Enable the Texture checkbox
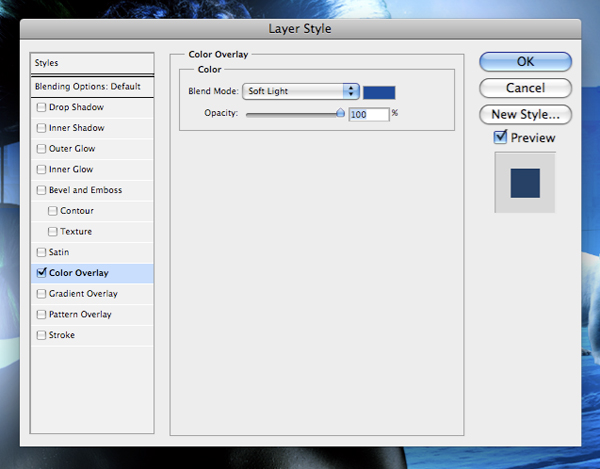 click(52, 231)
